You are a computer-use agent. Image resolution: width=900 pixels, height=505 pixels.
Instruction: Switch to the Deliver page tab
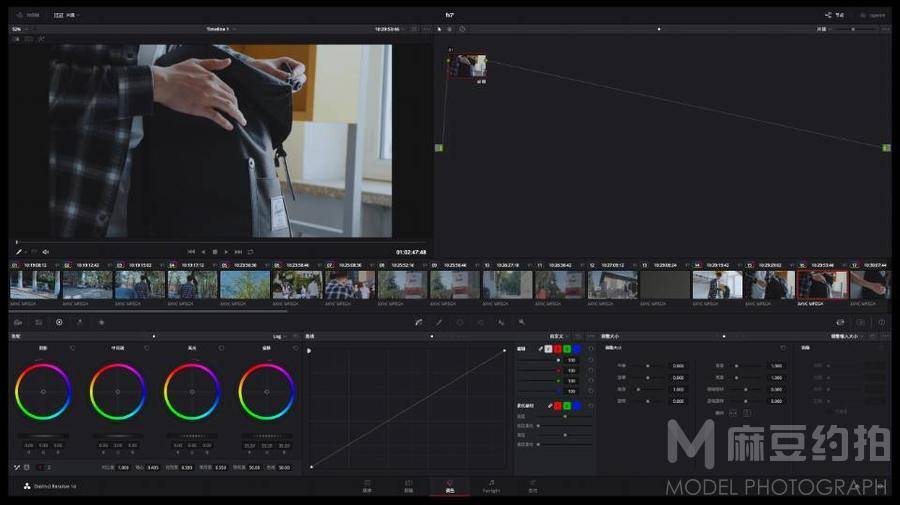pos(533,486)
